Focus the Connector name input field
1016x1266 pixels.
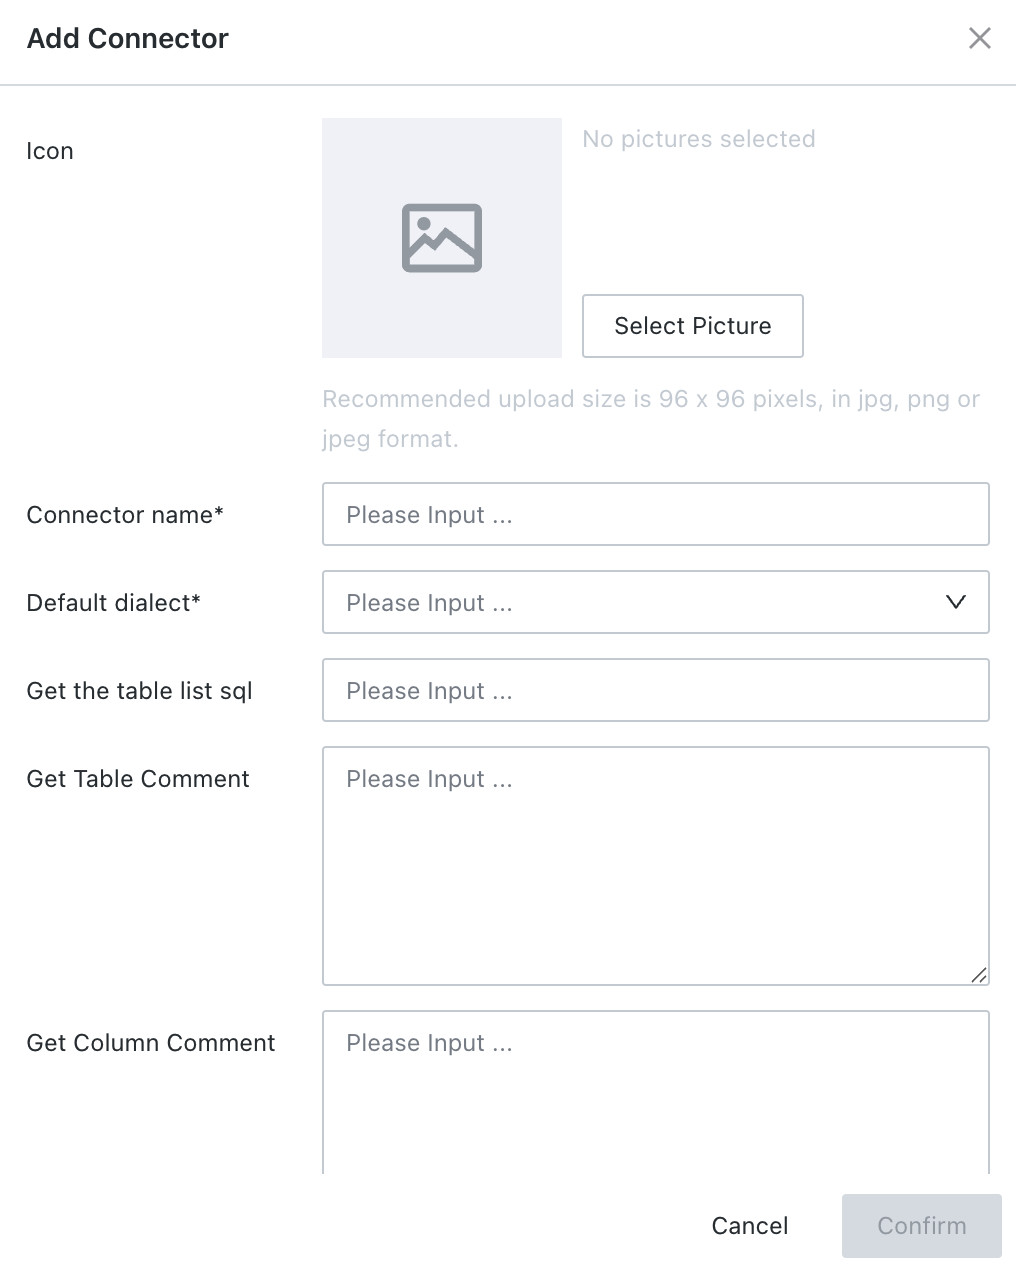coord(656,514)
